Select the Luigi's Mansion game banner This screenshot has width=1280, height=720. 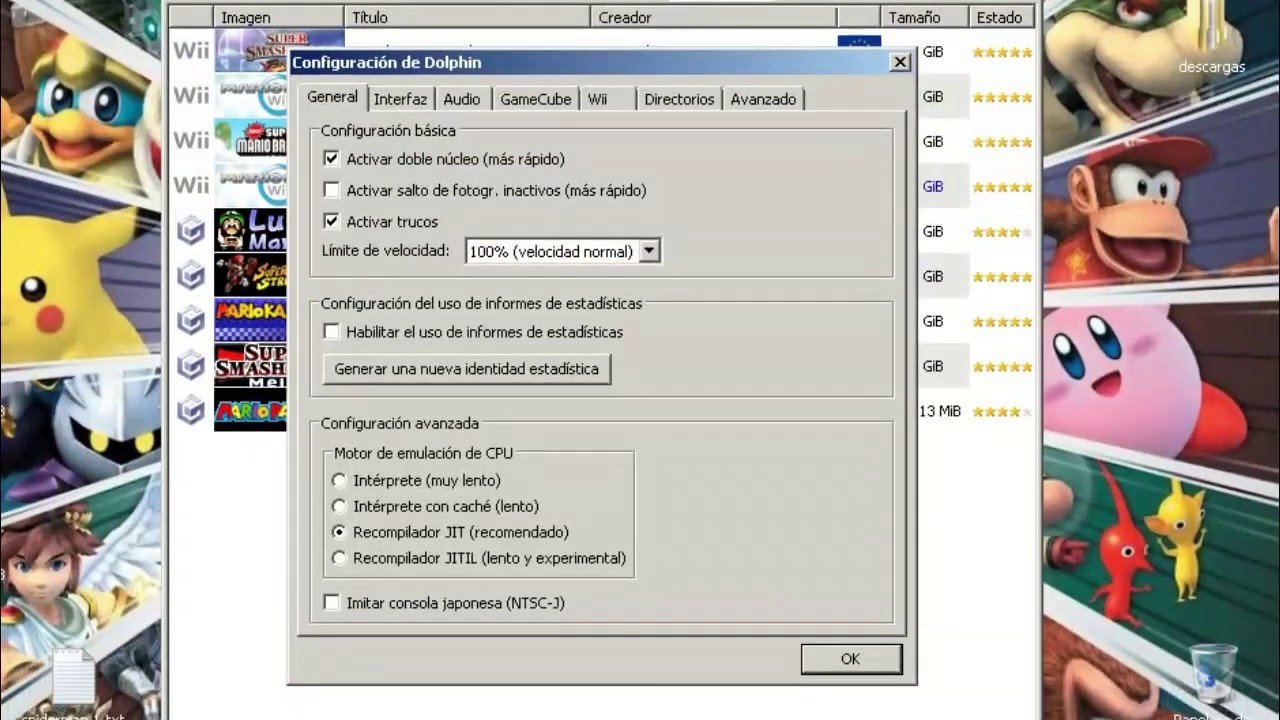tap(250, 231)
